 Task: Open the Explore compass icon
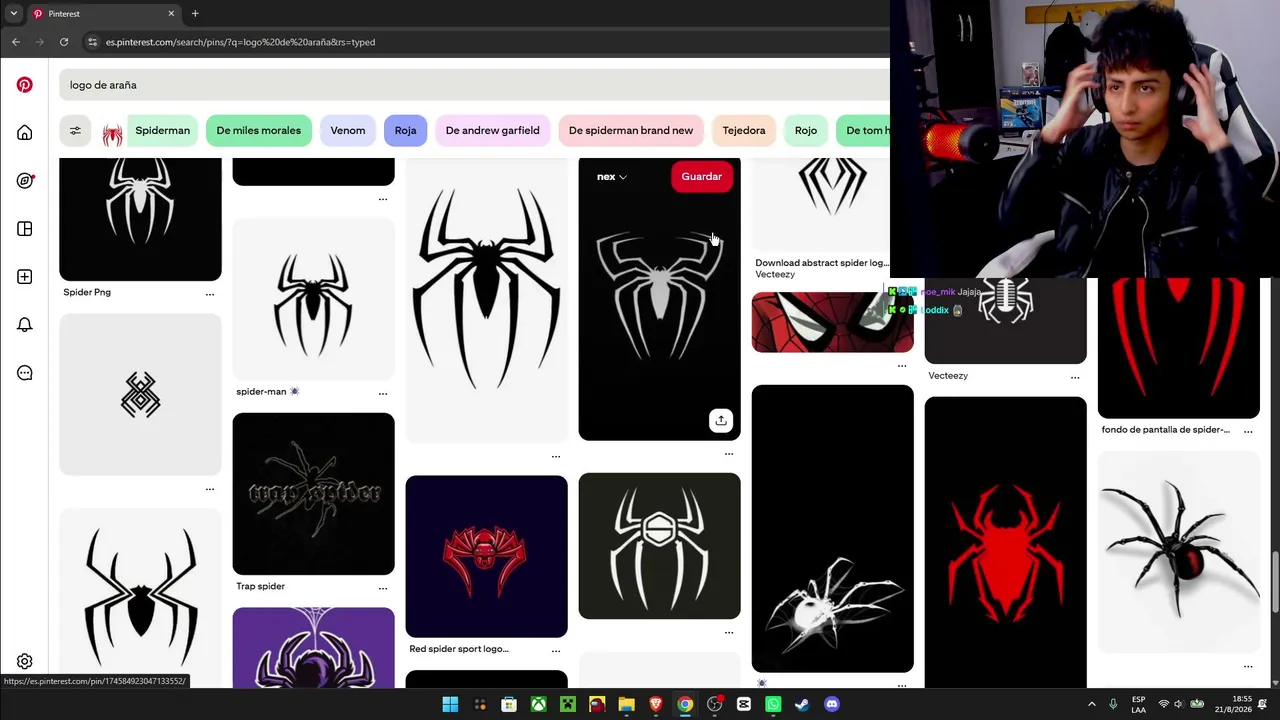point(25,181)
